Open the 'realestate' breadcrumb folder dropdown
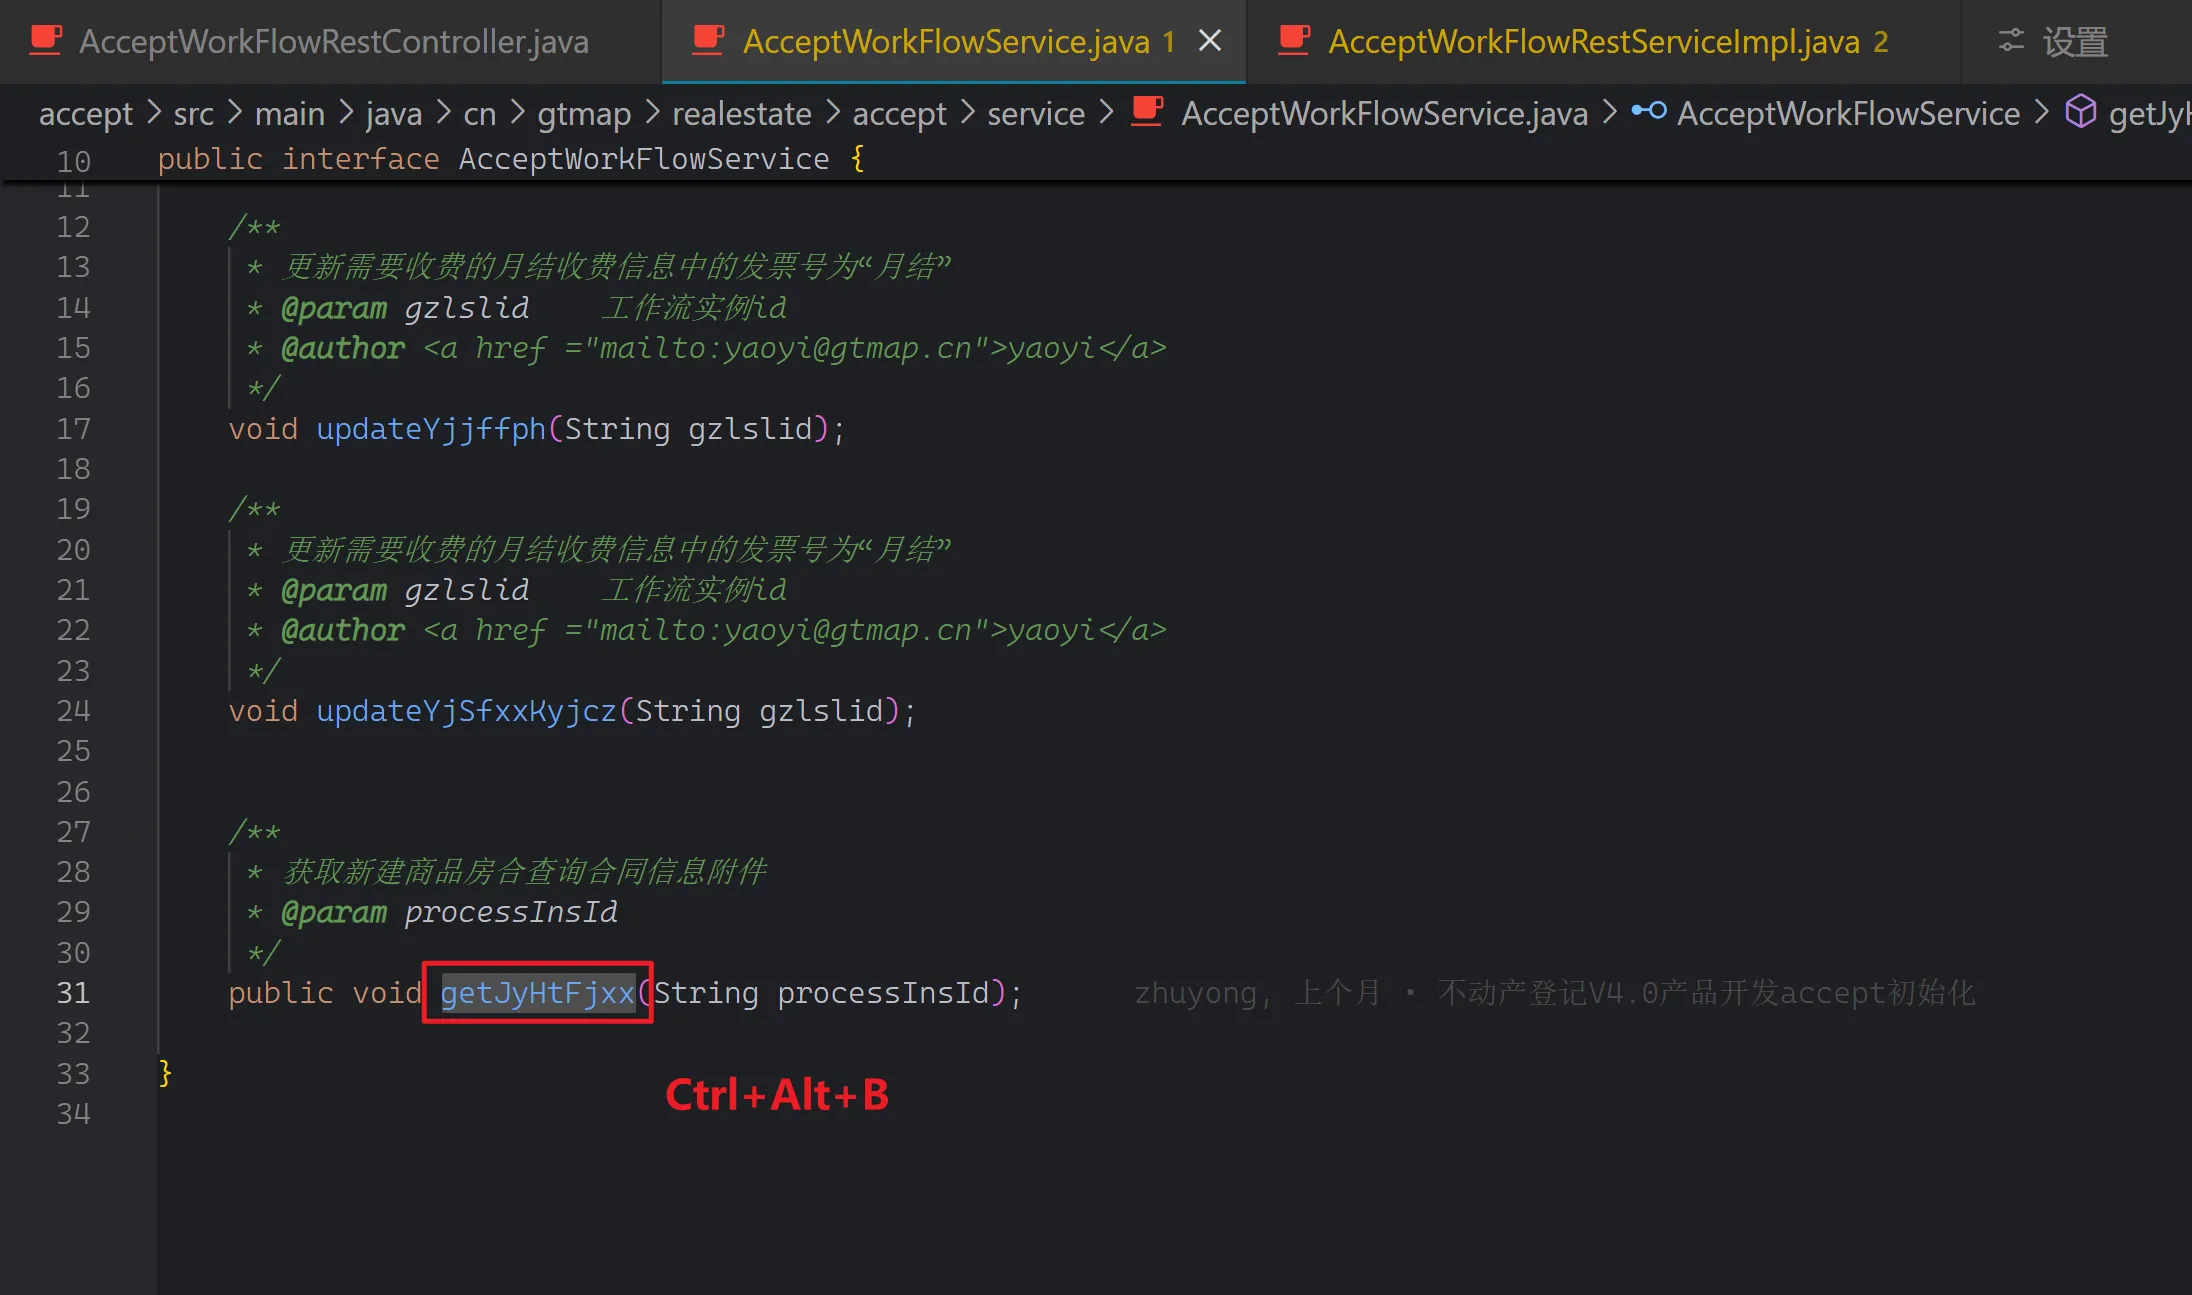 pos(741,114)
